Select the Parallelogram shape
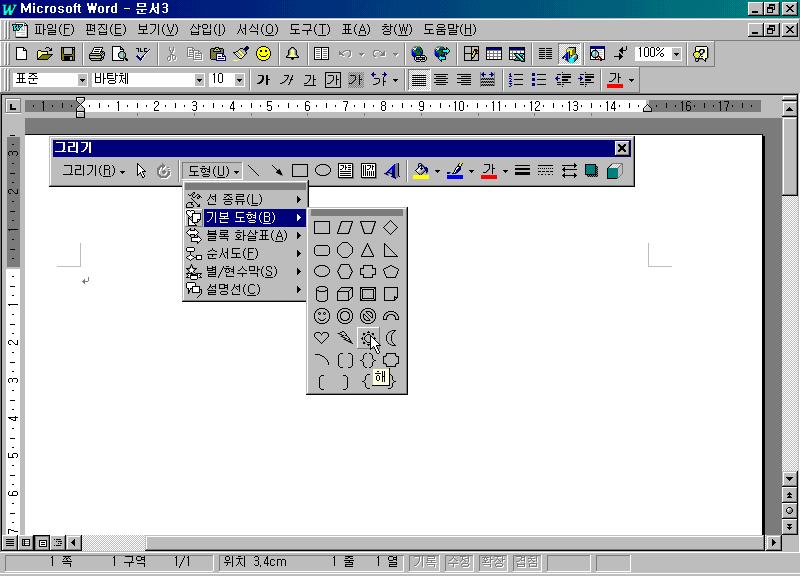Viewport: 800px width, 576px height. [345, 228]
